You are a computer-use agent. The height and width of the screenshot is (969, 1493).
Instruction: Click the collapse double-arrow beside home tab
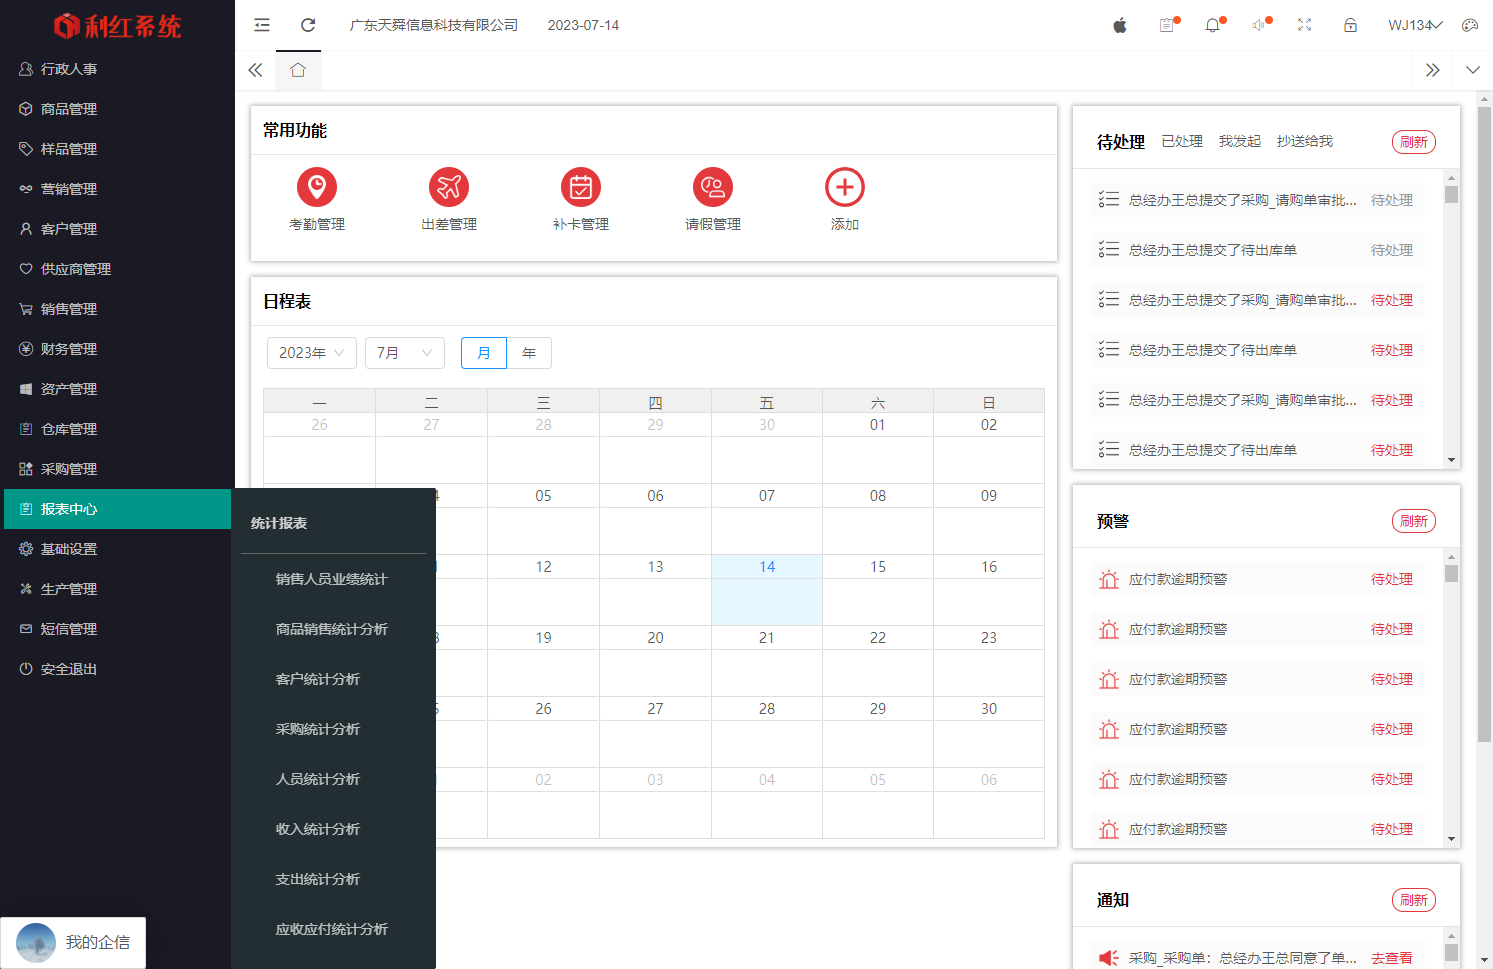tap(255, 70)
